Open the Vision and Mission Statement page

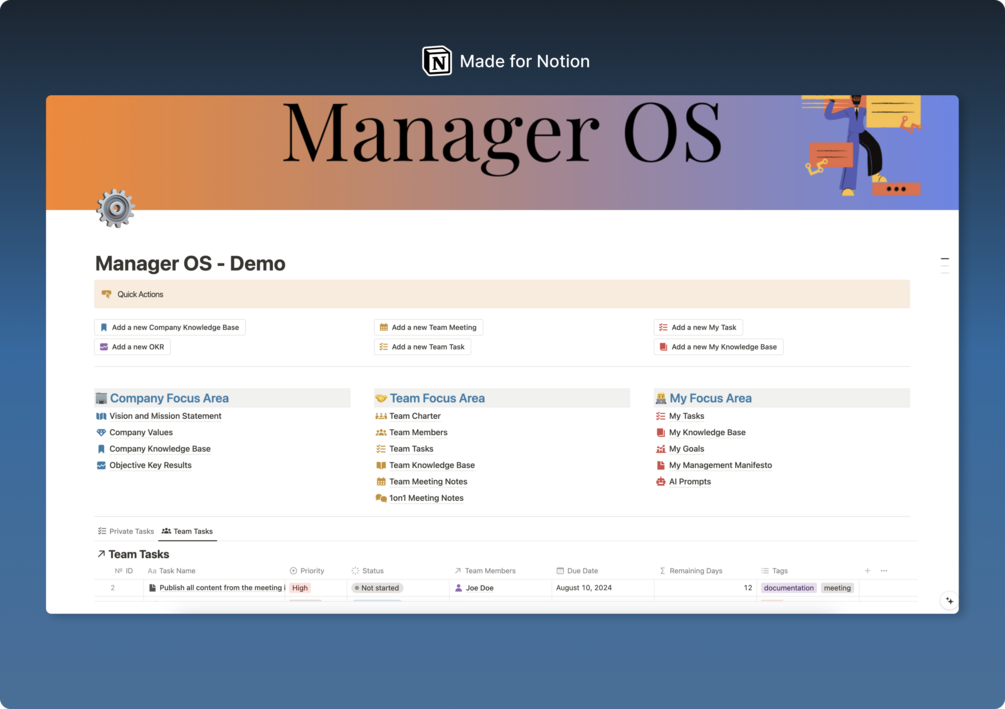(x=165, y=416)
